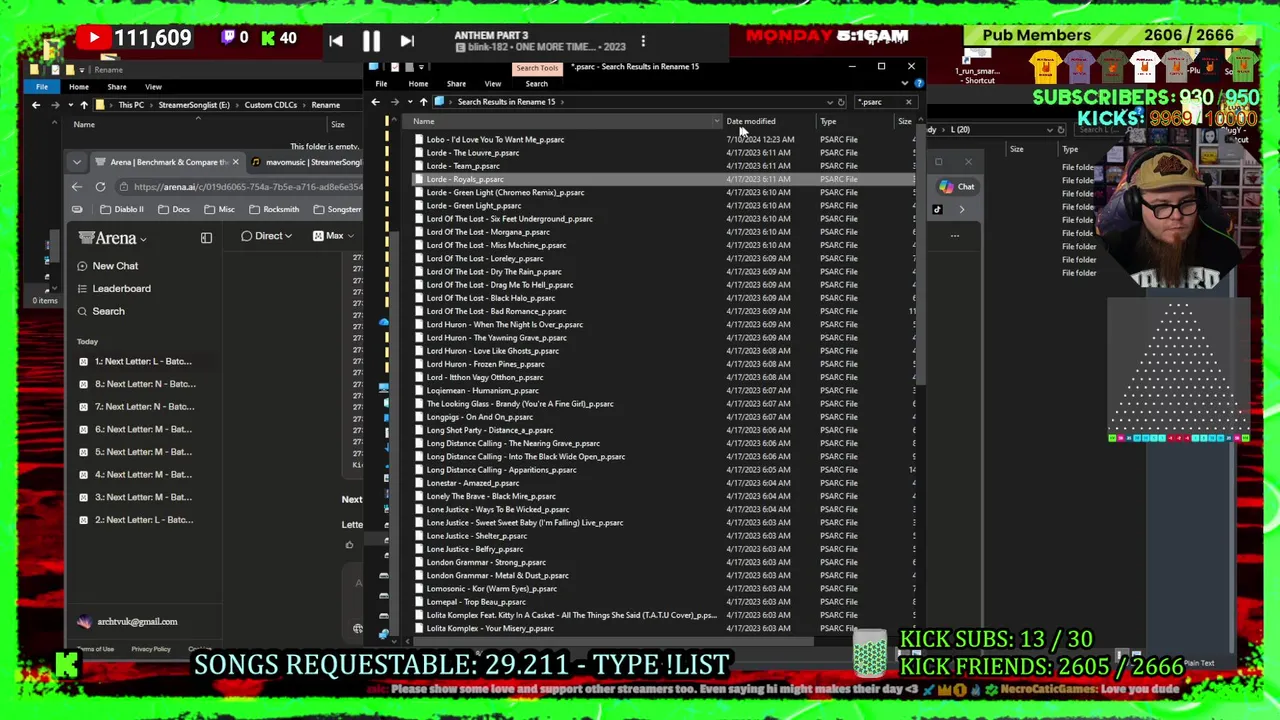
Task: Open Direct mode dropdown in Arena
Action: tap(267, 236)
